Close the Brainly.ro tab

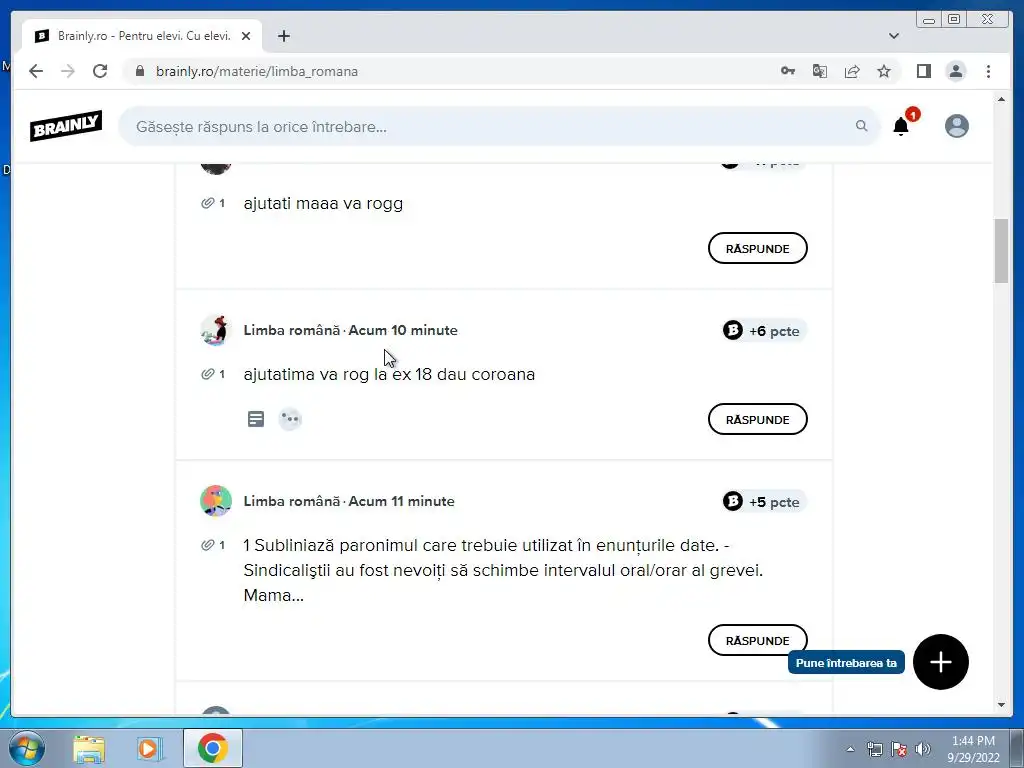point(246,36)
